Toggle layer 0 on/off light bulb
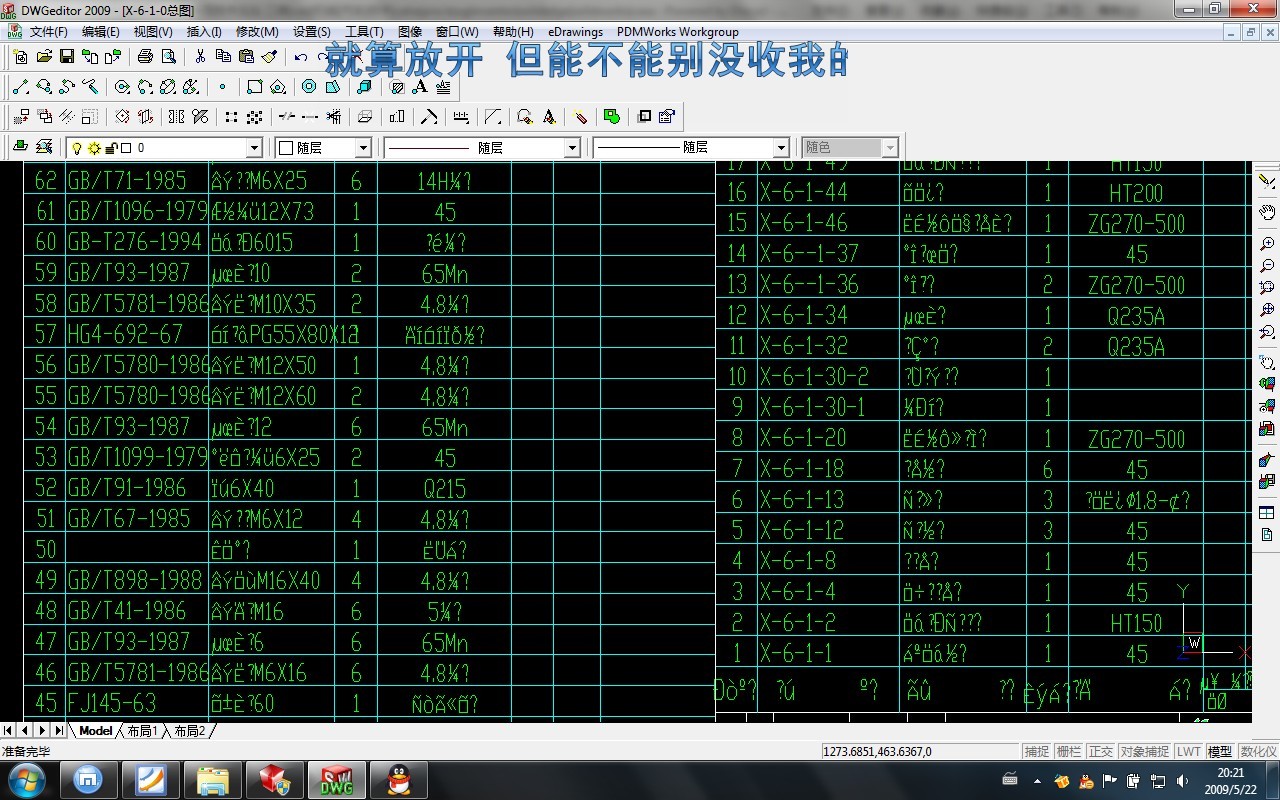 (77, 148)
